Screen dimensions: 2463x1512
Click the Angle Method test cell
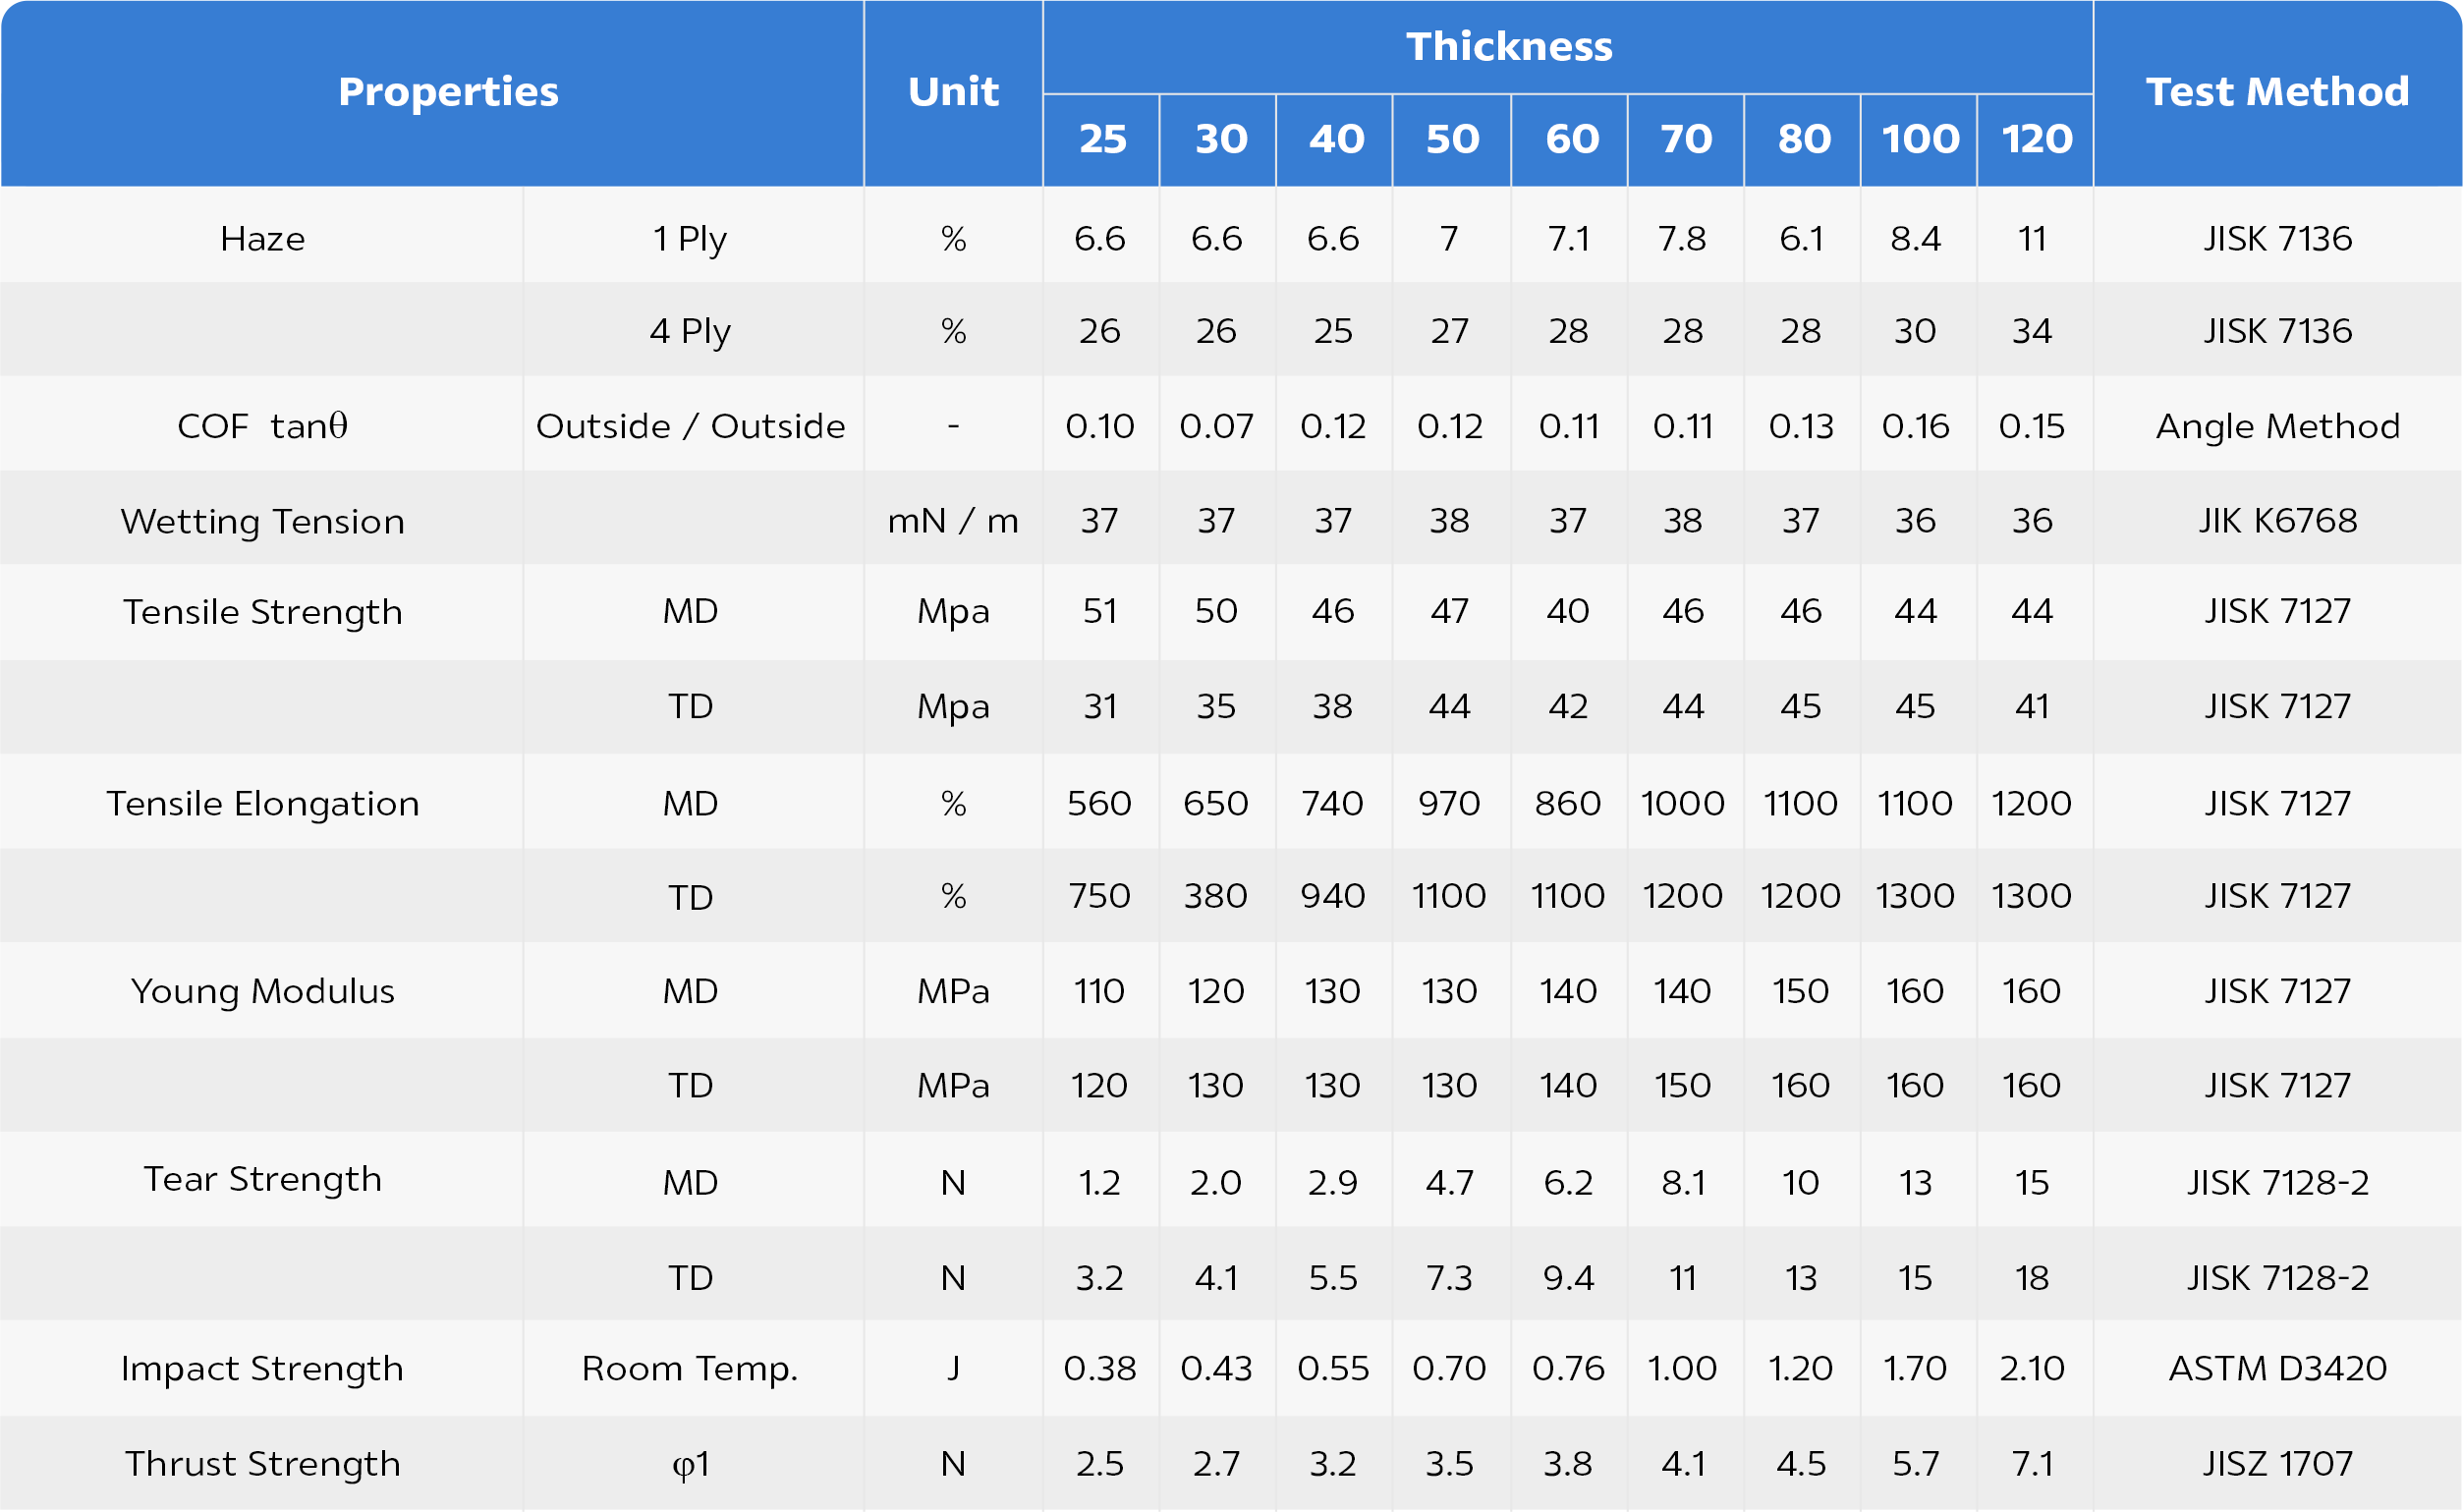(2277, 426)
